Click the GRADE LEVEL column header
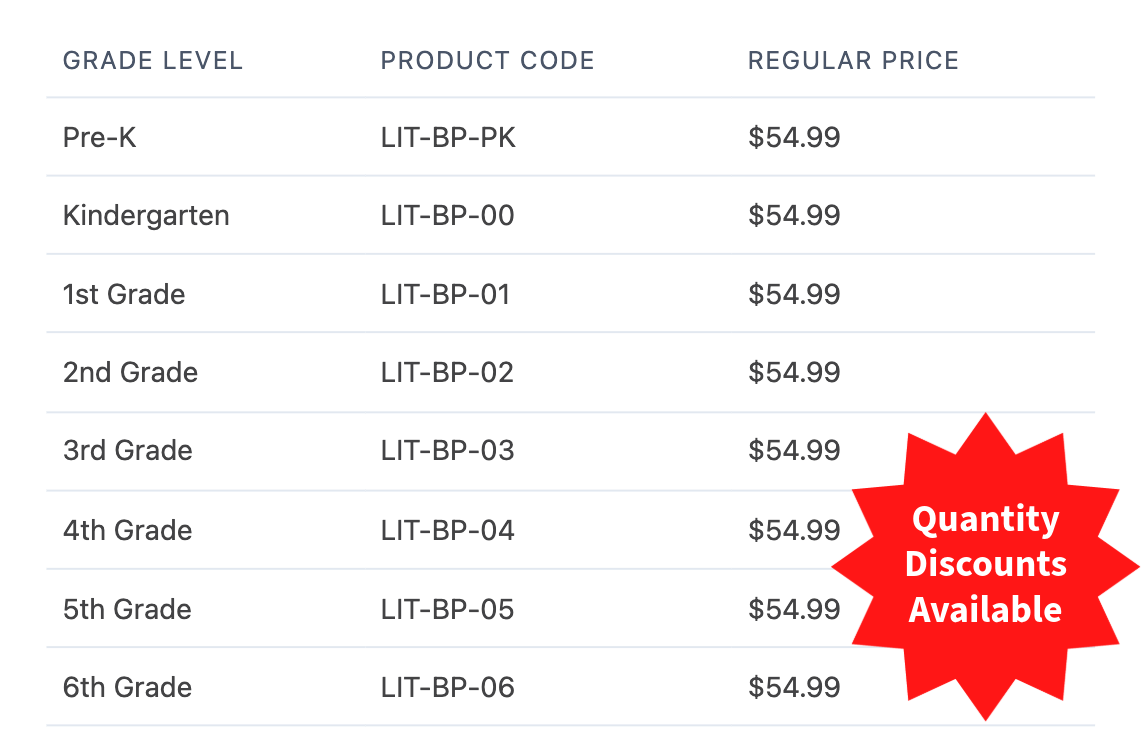 coord(153,61)
